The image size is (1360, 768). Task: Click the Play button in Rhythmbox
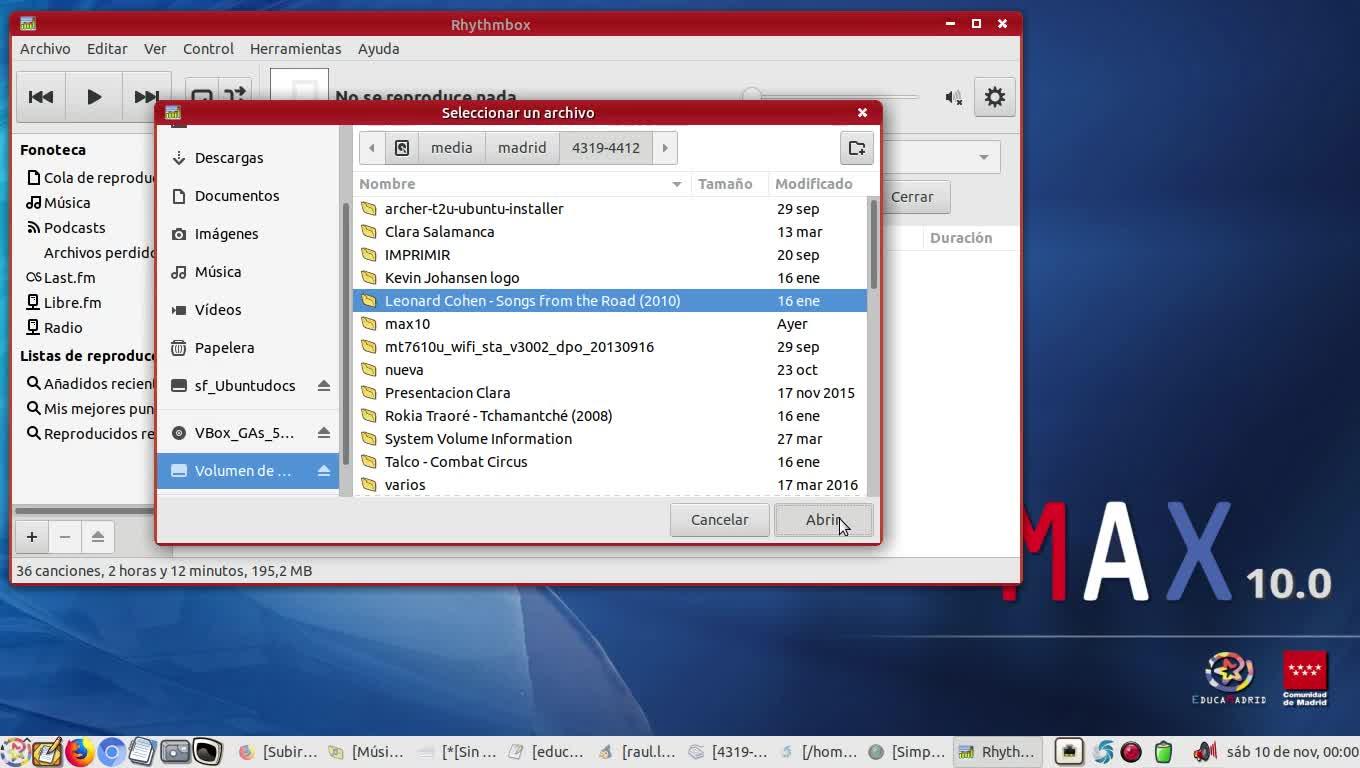[94, 97]
